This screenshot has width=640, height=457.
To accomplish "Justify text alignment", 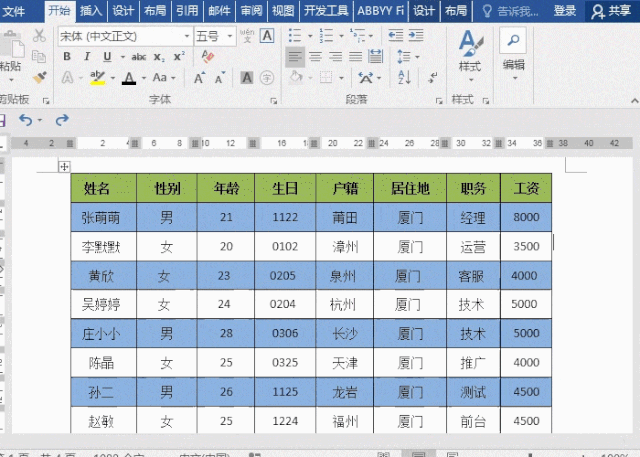I will tap(356, 56).
